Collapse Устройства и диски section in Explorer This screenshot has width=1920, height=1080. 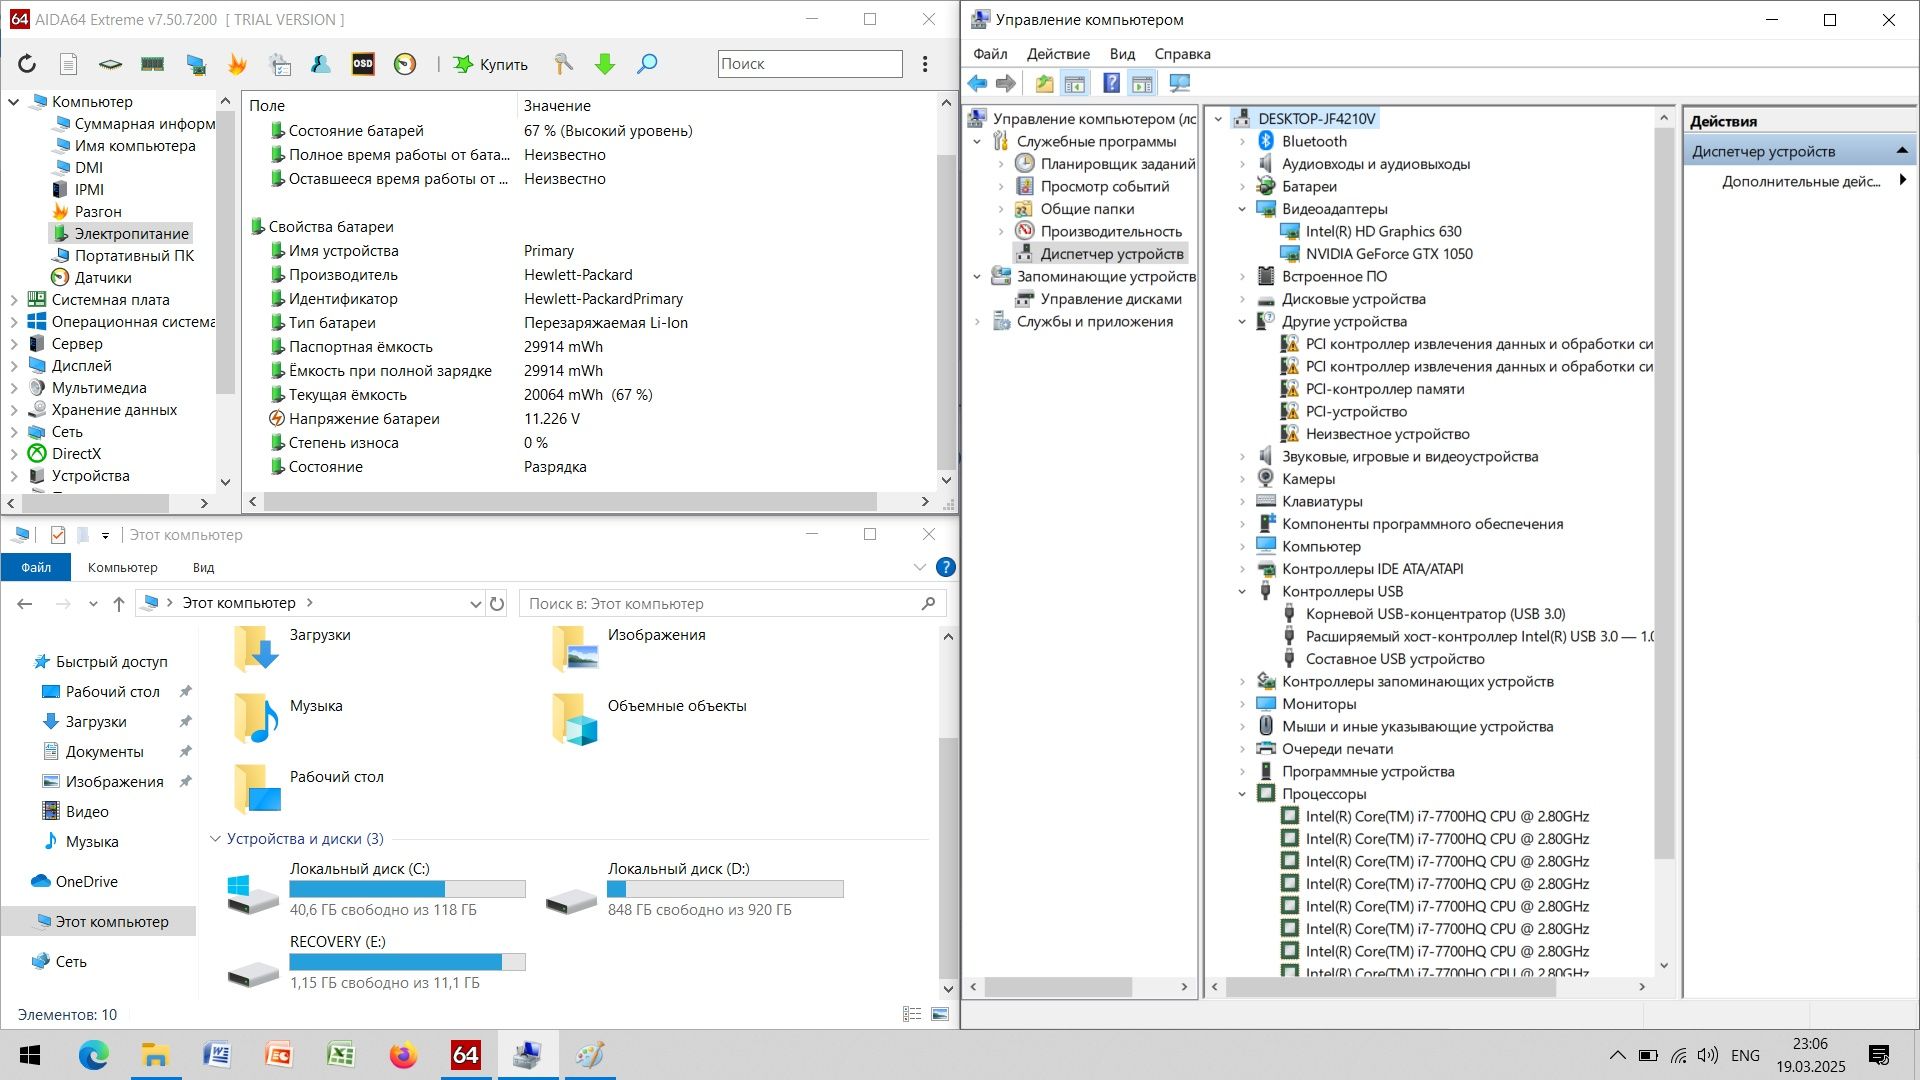pyautogui.click(x=215, y=838)
